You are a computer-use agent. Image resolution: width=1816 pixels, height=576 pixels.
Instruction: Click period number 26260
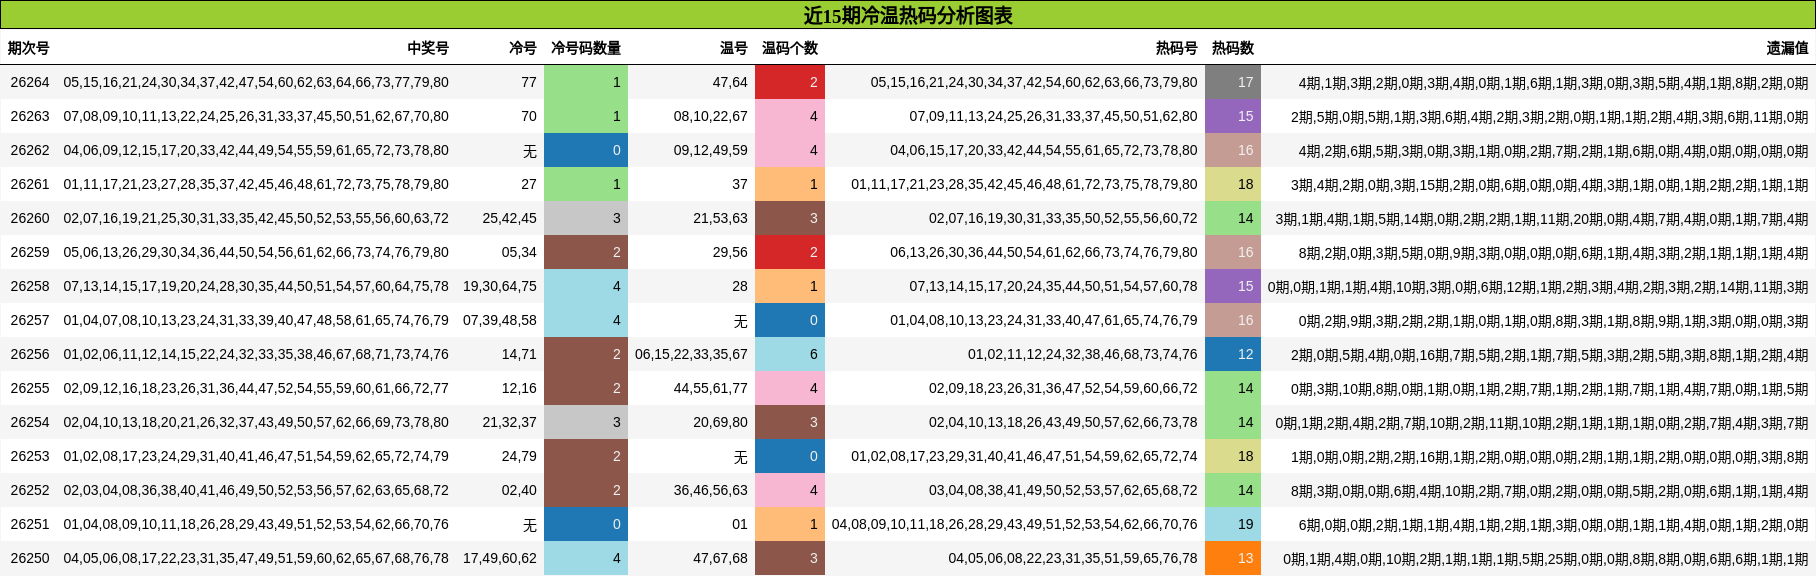tap(30, 218)
